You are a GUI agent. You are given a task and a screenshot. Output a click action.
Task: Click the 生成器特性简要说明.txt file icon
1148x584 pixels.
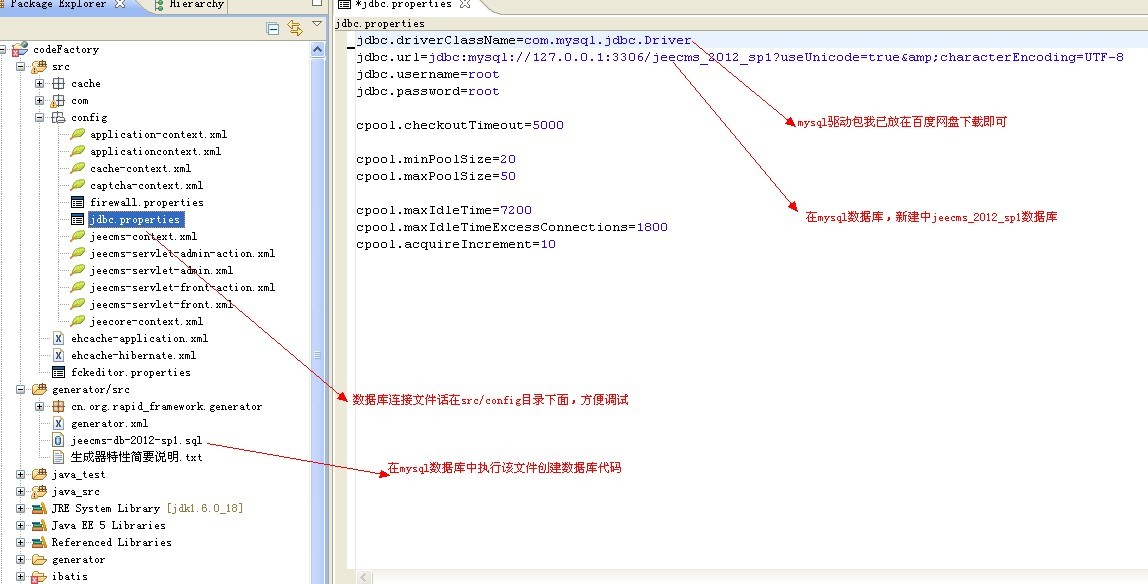click(59, 457)
